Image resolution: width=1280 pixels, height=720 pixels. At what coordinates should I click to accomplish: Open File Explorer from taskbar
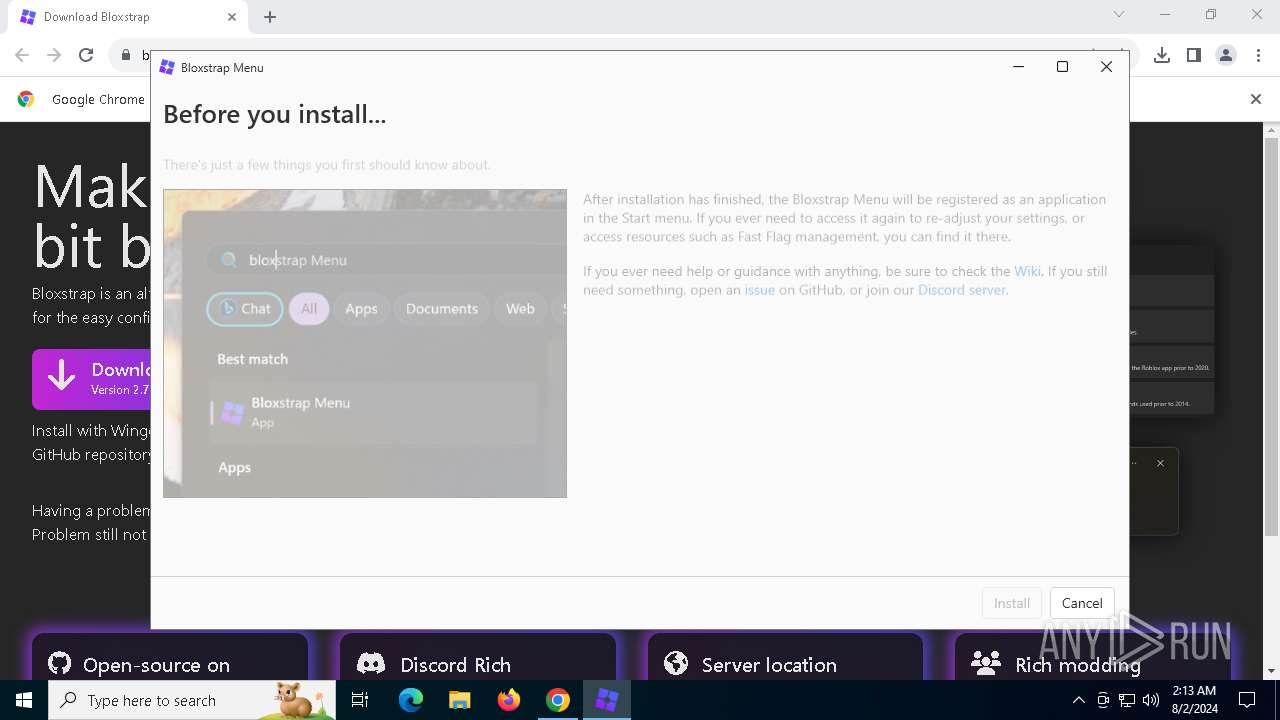tap(459, 700)
